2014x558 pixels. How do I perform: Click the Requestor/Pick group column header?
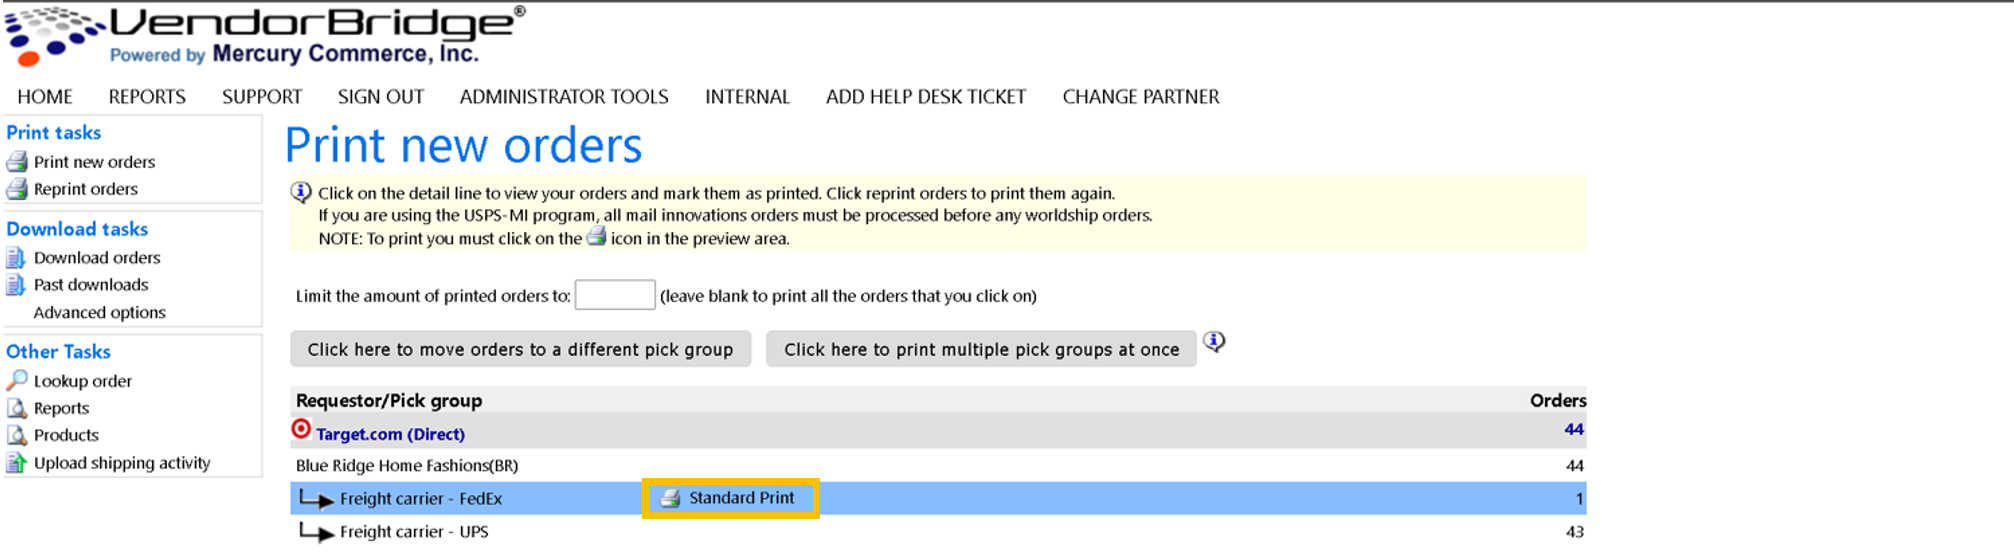(x=389, y=401)
